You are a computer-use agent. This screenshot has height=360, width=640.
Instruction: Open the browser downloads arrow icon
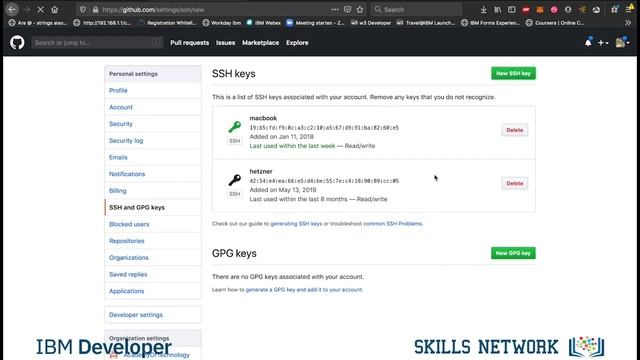click(x=483, y=9)
